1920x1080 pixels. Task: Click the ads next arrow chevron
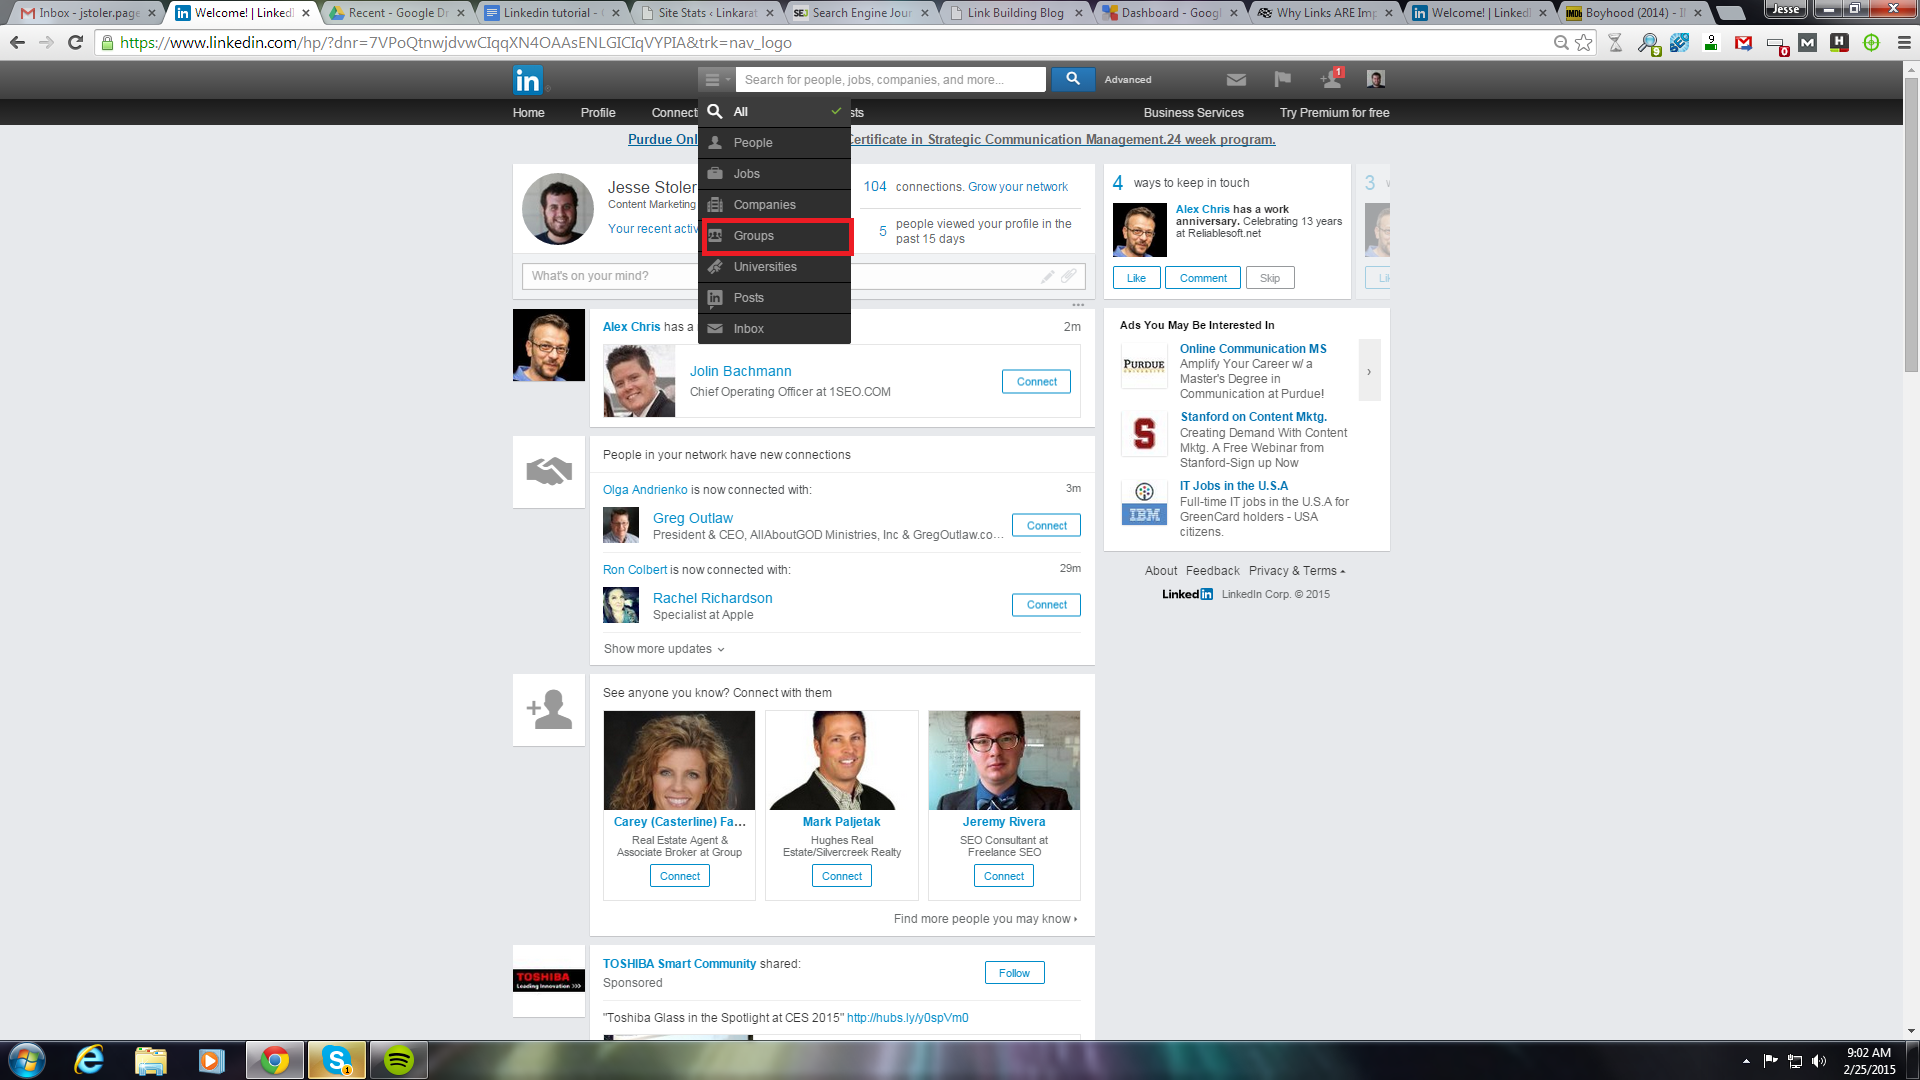pyautogui.click(x=1369, y=371)
